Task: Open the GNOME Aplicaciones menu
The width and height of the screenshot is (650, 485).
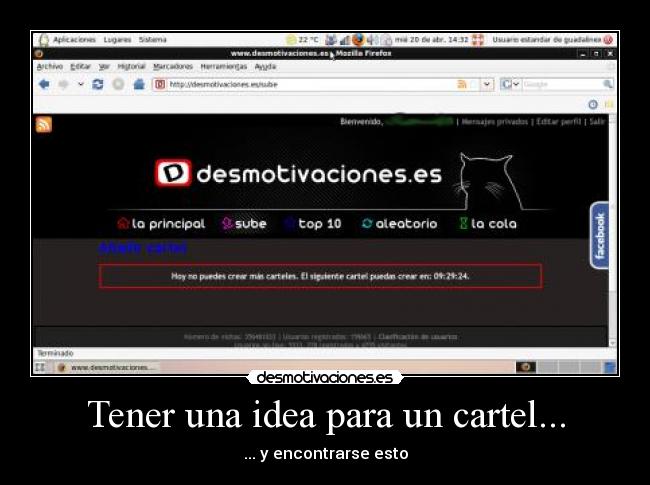Action: click(74, 40)
